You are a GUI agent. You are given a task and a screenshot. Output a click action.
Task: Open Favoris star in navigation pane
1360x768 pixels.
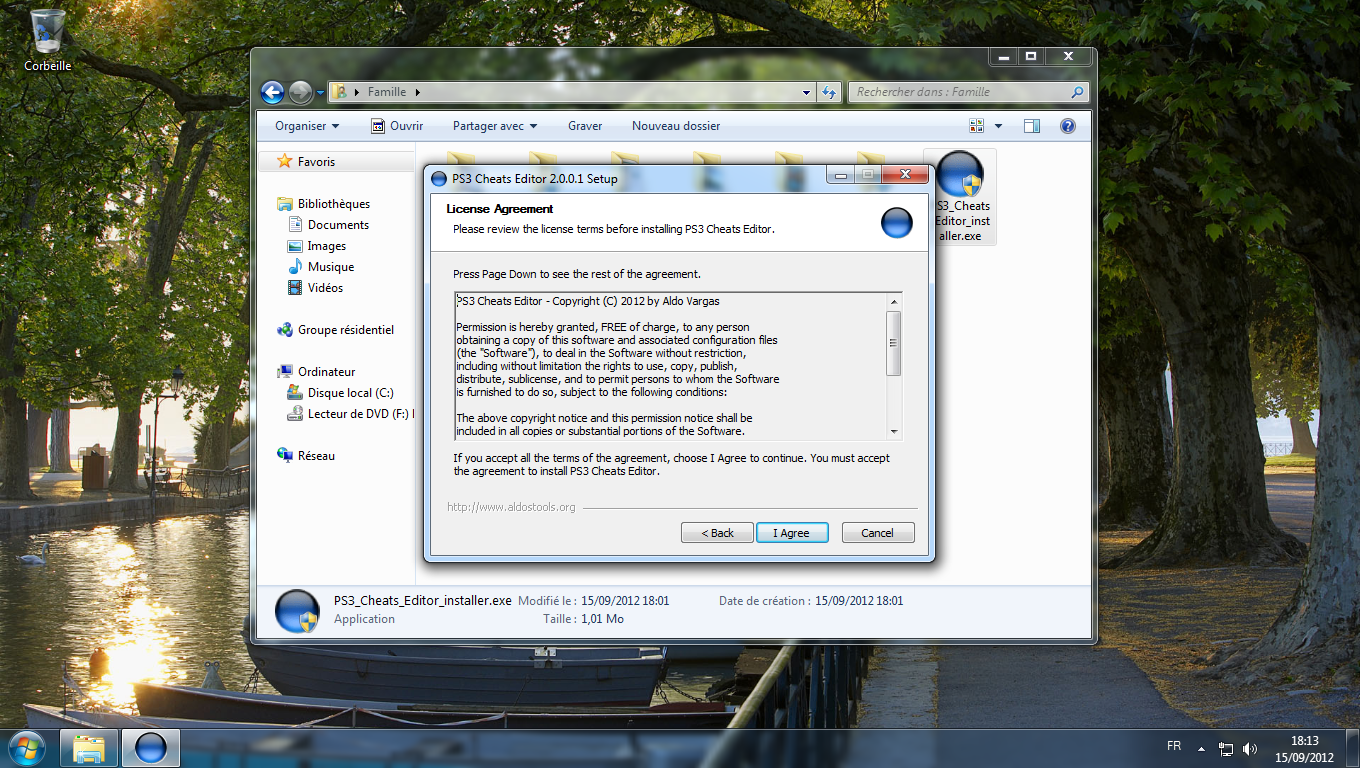(x=285, y=161)
